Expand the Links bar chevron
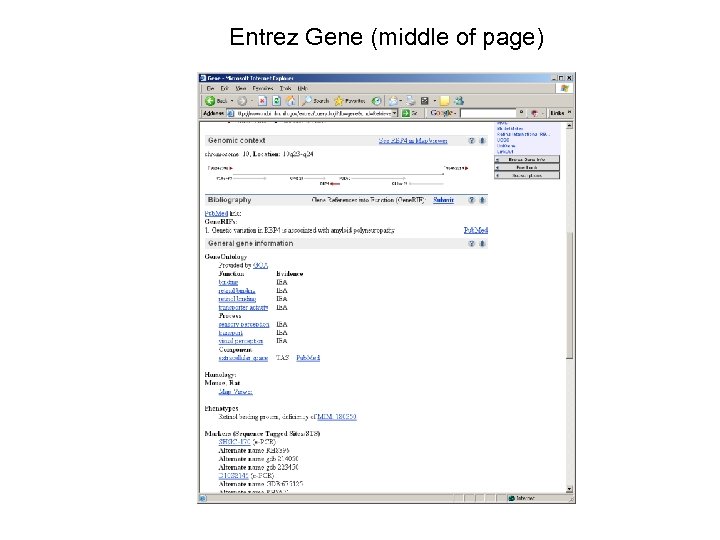The width and height of the screenshot is (720, 540). pos(569,112)
